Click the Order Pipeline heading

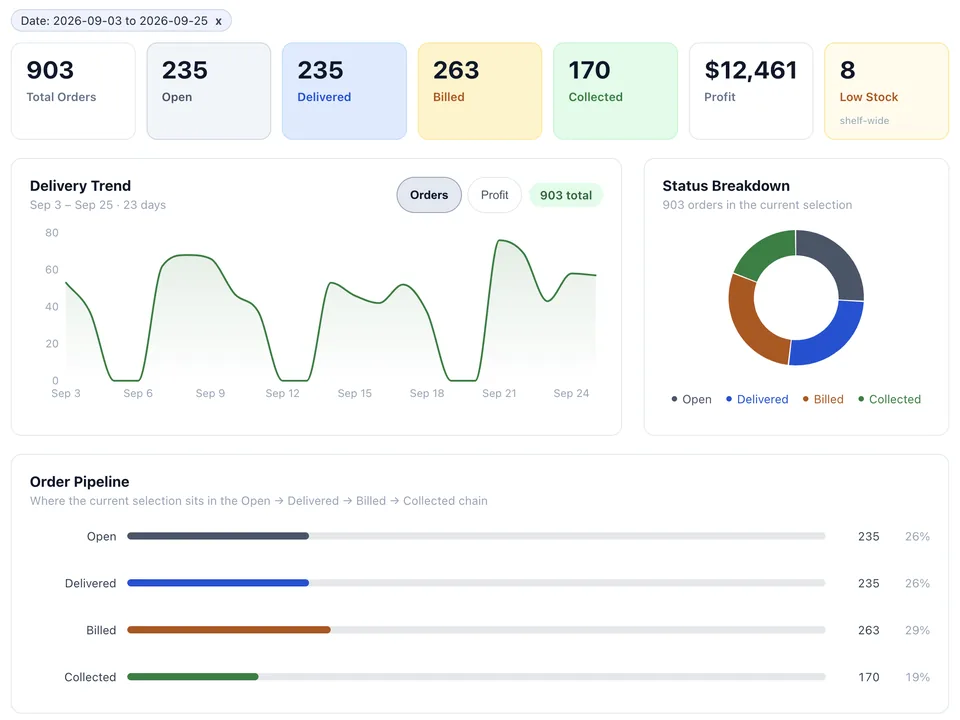[x=80, y=482]
